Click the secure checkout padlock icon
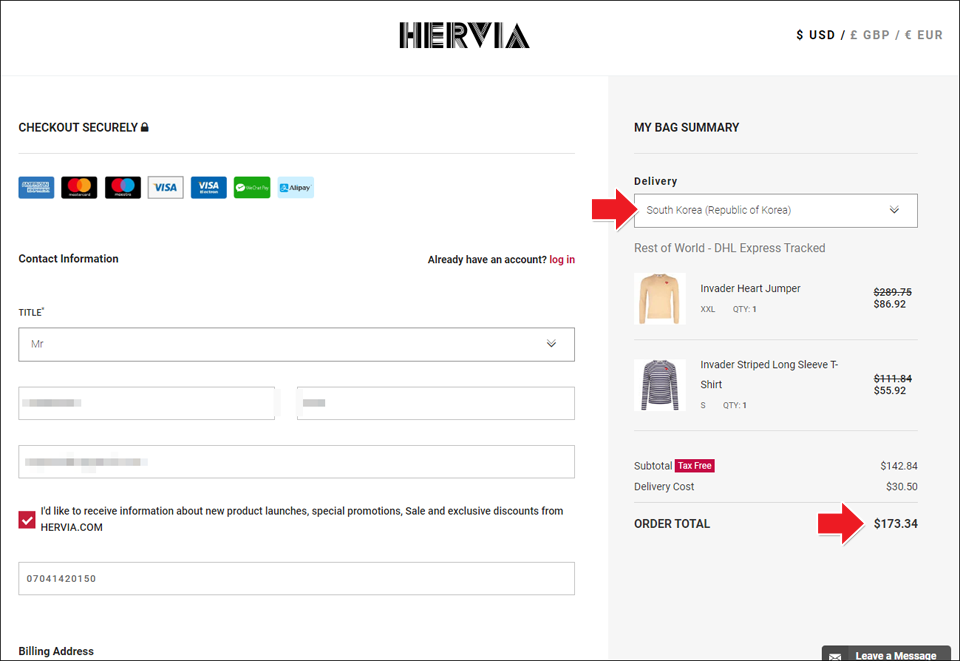The width and height of the screenshot is (960, 661). (x=144, y=127)
